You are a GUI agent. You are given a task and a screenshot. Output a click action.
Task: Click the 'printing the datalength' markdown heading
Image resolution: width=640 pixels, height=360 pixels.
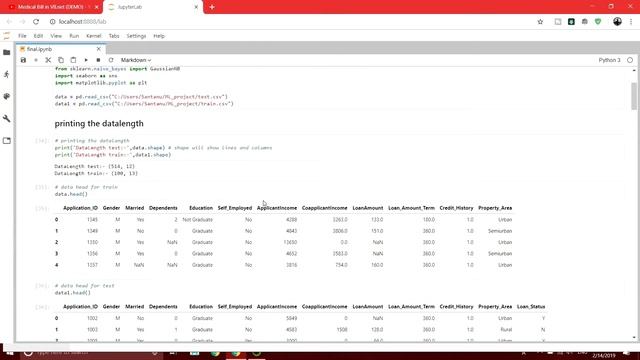coord(99,123)
